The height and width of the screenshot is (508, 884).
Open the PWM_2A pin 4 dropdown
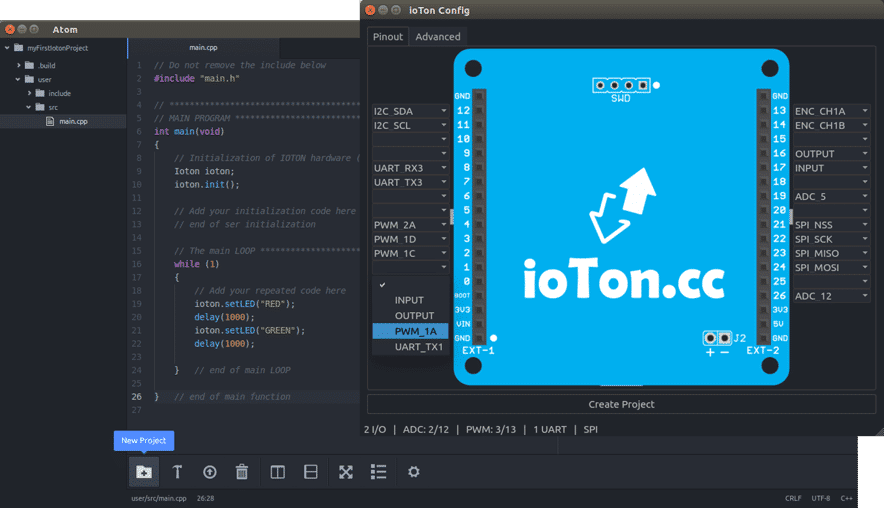[410, 225]
